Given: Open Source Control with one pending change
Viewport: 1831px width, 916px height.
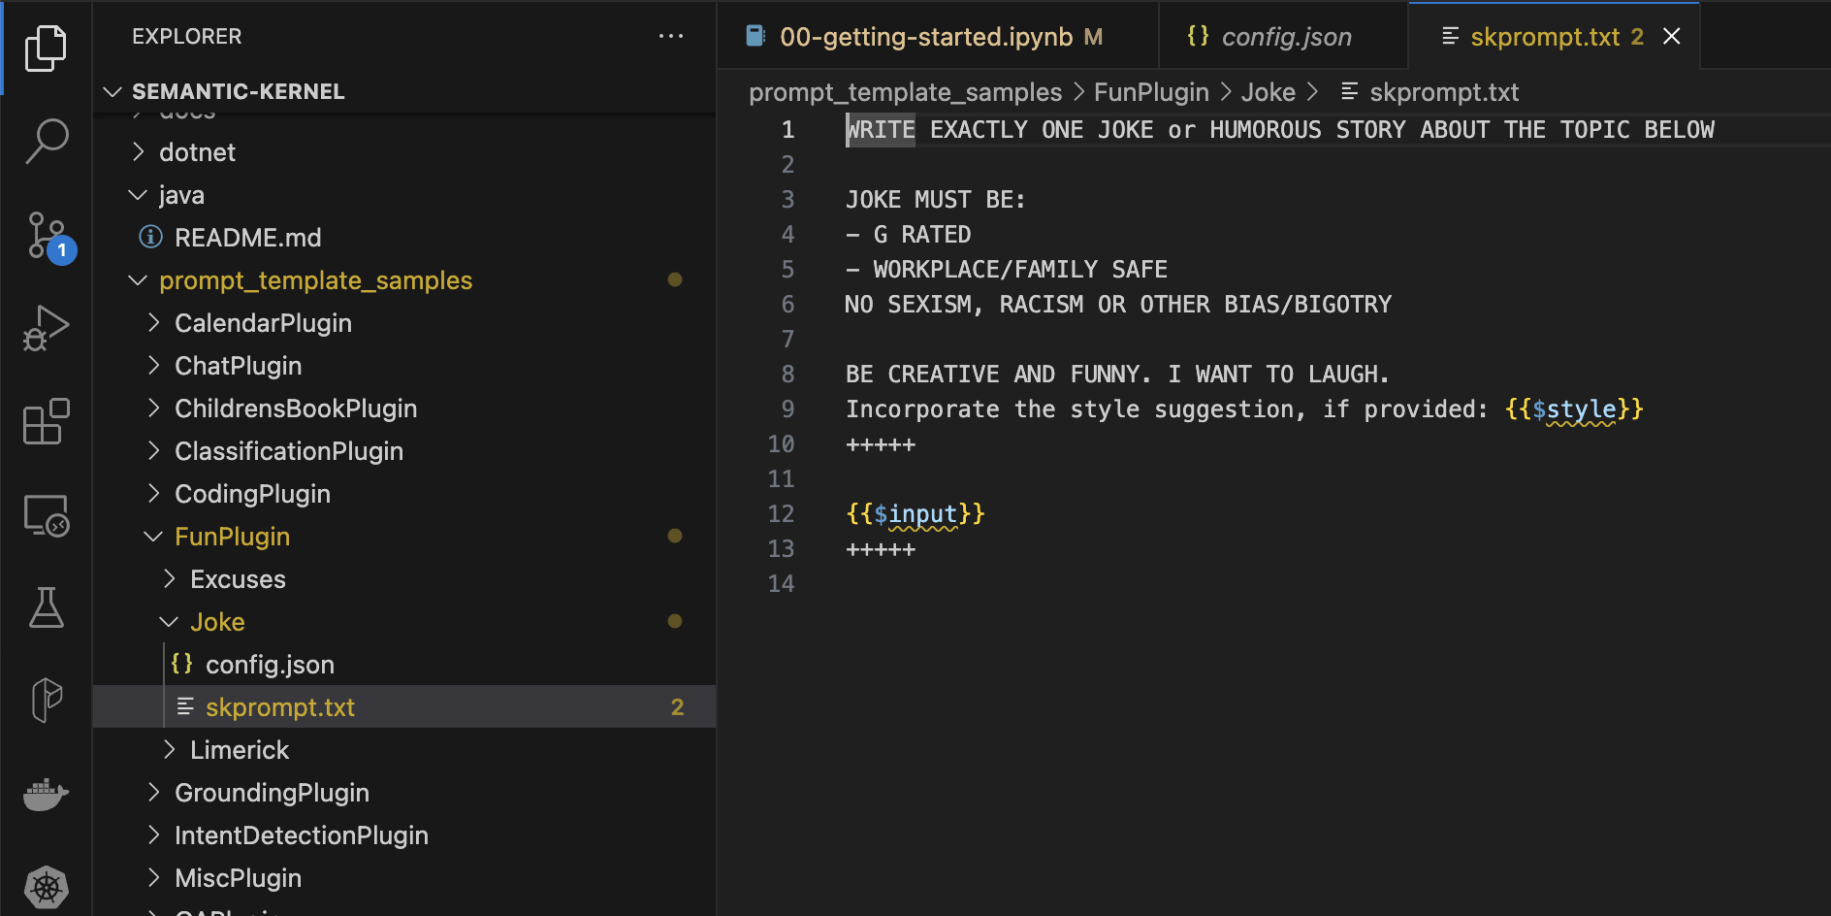Looking at the screenshot, I should [46, 236].
